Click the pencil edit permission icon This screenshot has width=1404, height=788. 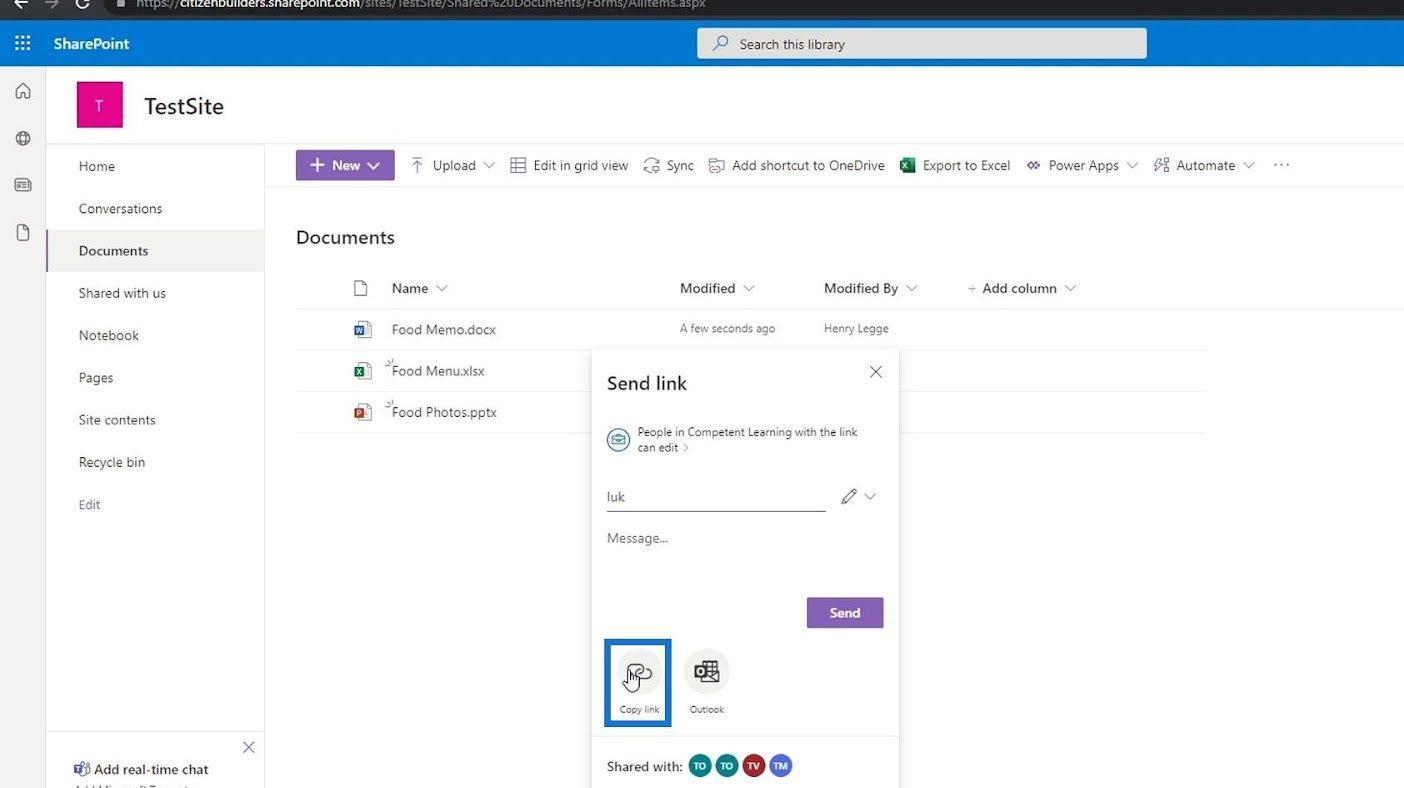pyautogui.click(x=849, y=496)
